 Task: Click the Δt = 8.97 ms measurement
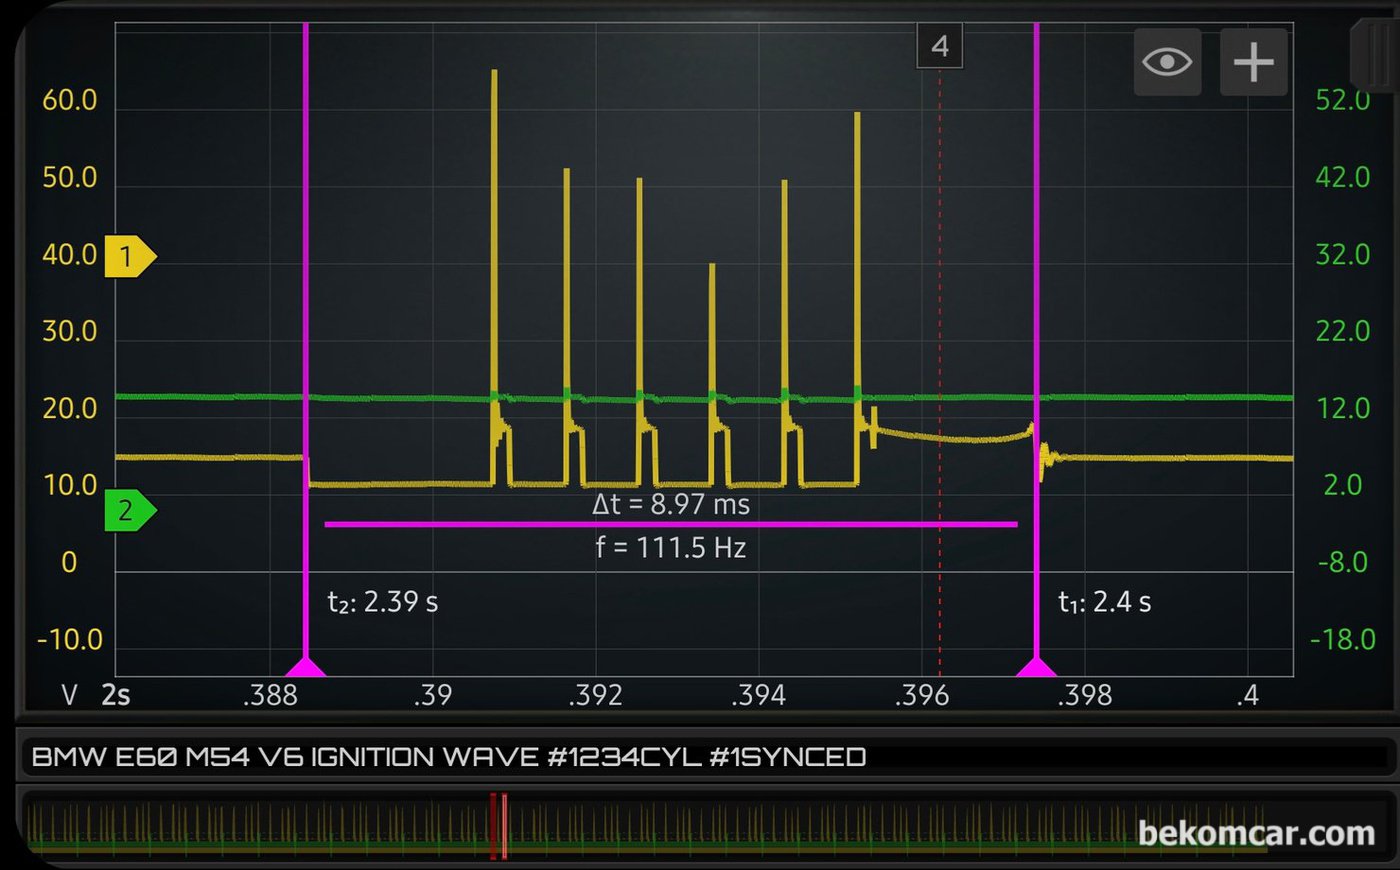point(671,504)
